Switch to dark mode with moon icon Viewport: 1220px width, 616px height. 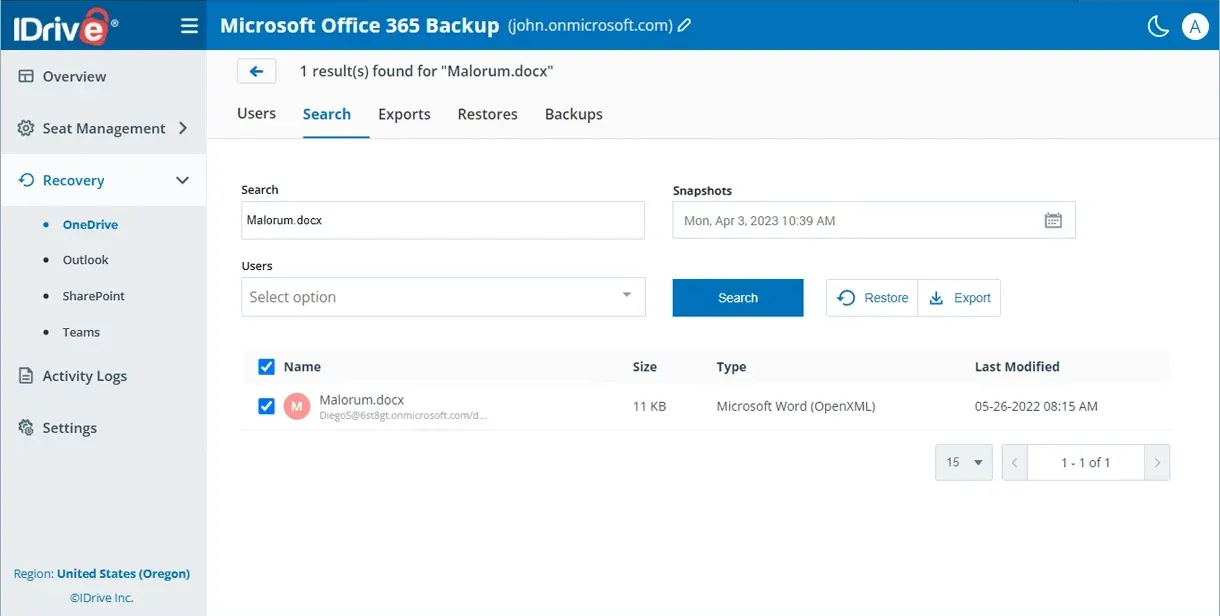point(1158,26)
